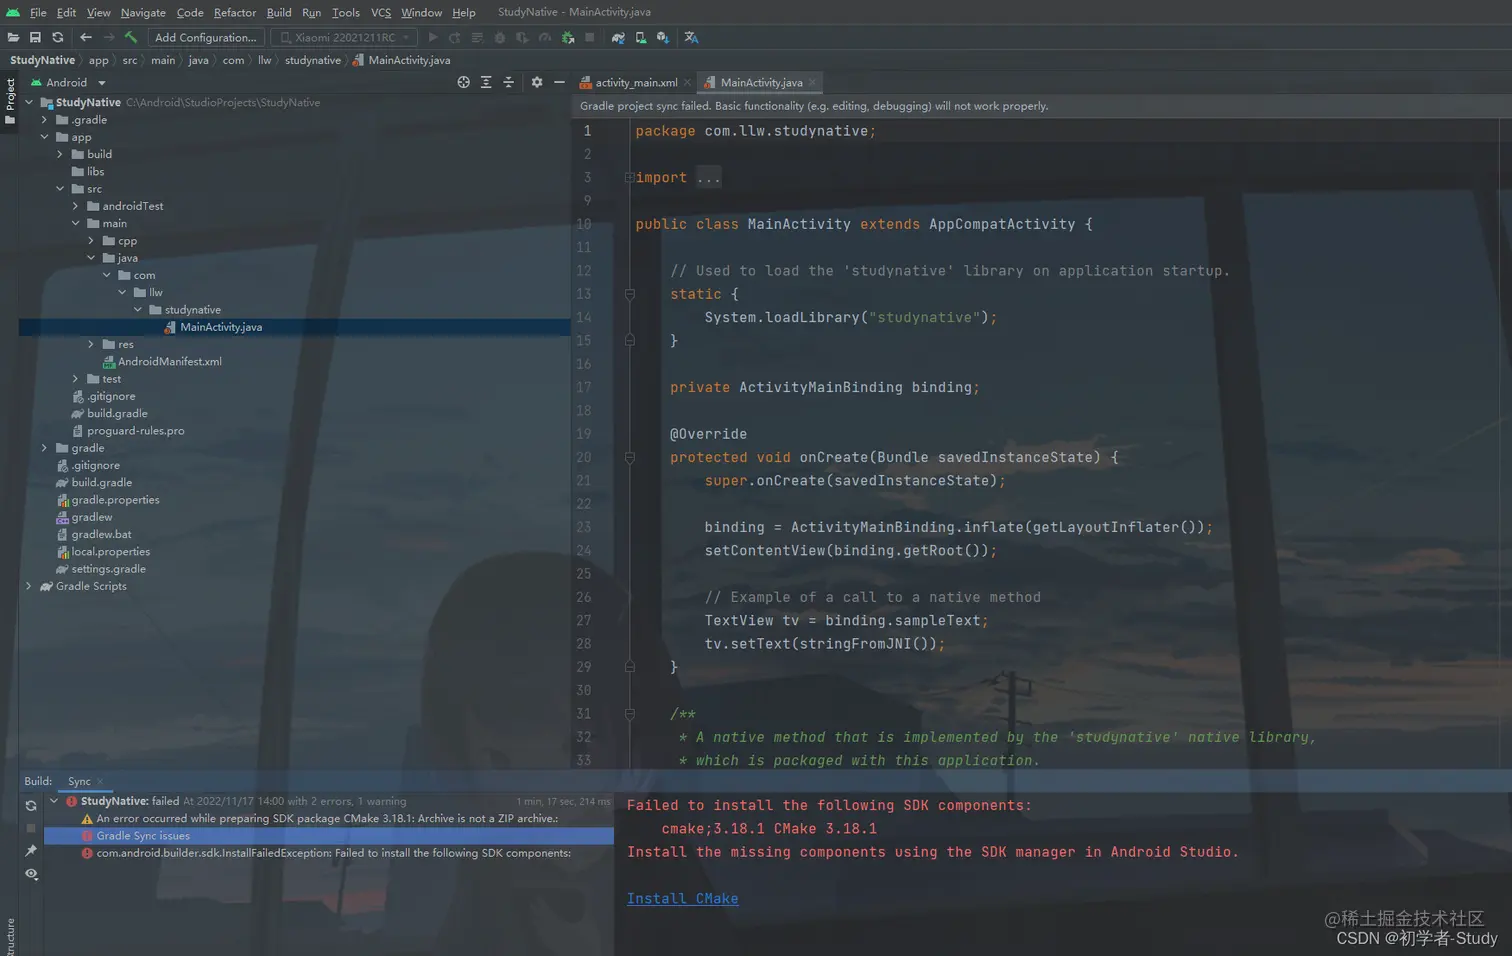Click the Add Configuration button
The width and height of the screenshot is (1512, 956).
tap(205, 38)
